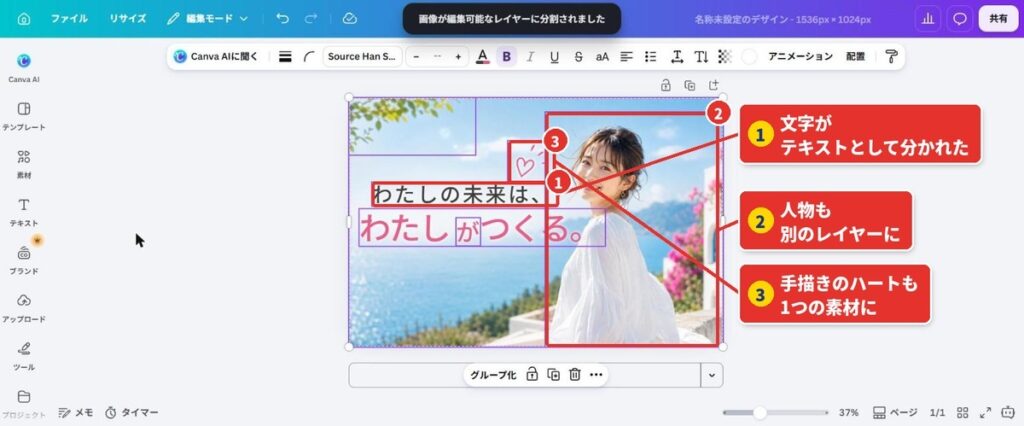Image resolution: width=1024 pixels, height=426 pixels.
Task: Go to the Canva home icon
Action: (24, 19)
